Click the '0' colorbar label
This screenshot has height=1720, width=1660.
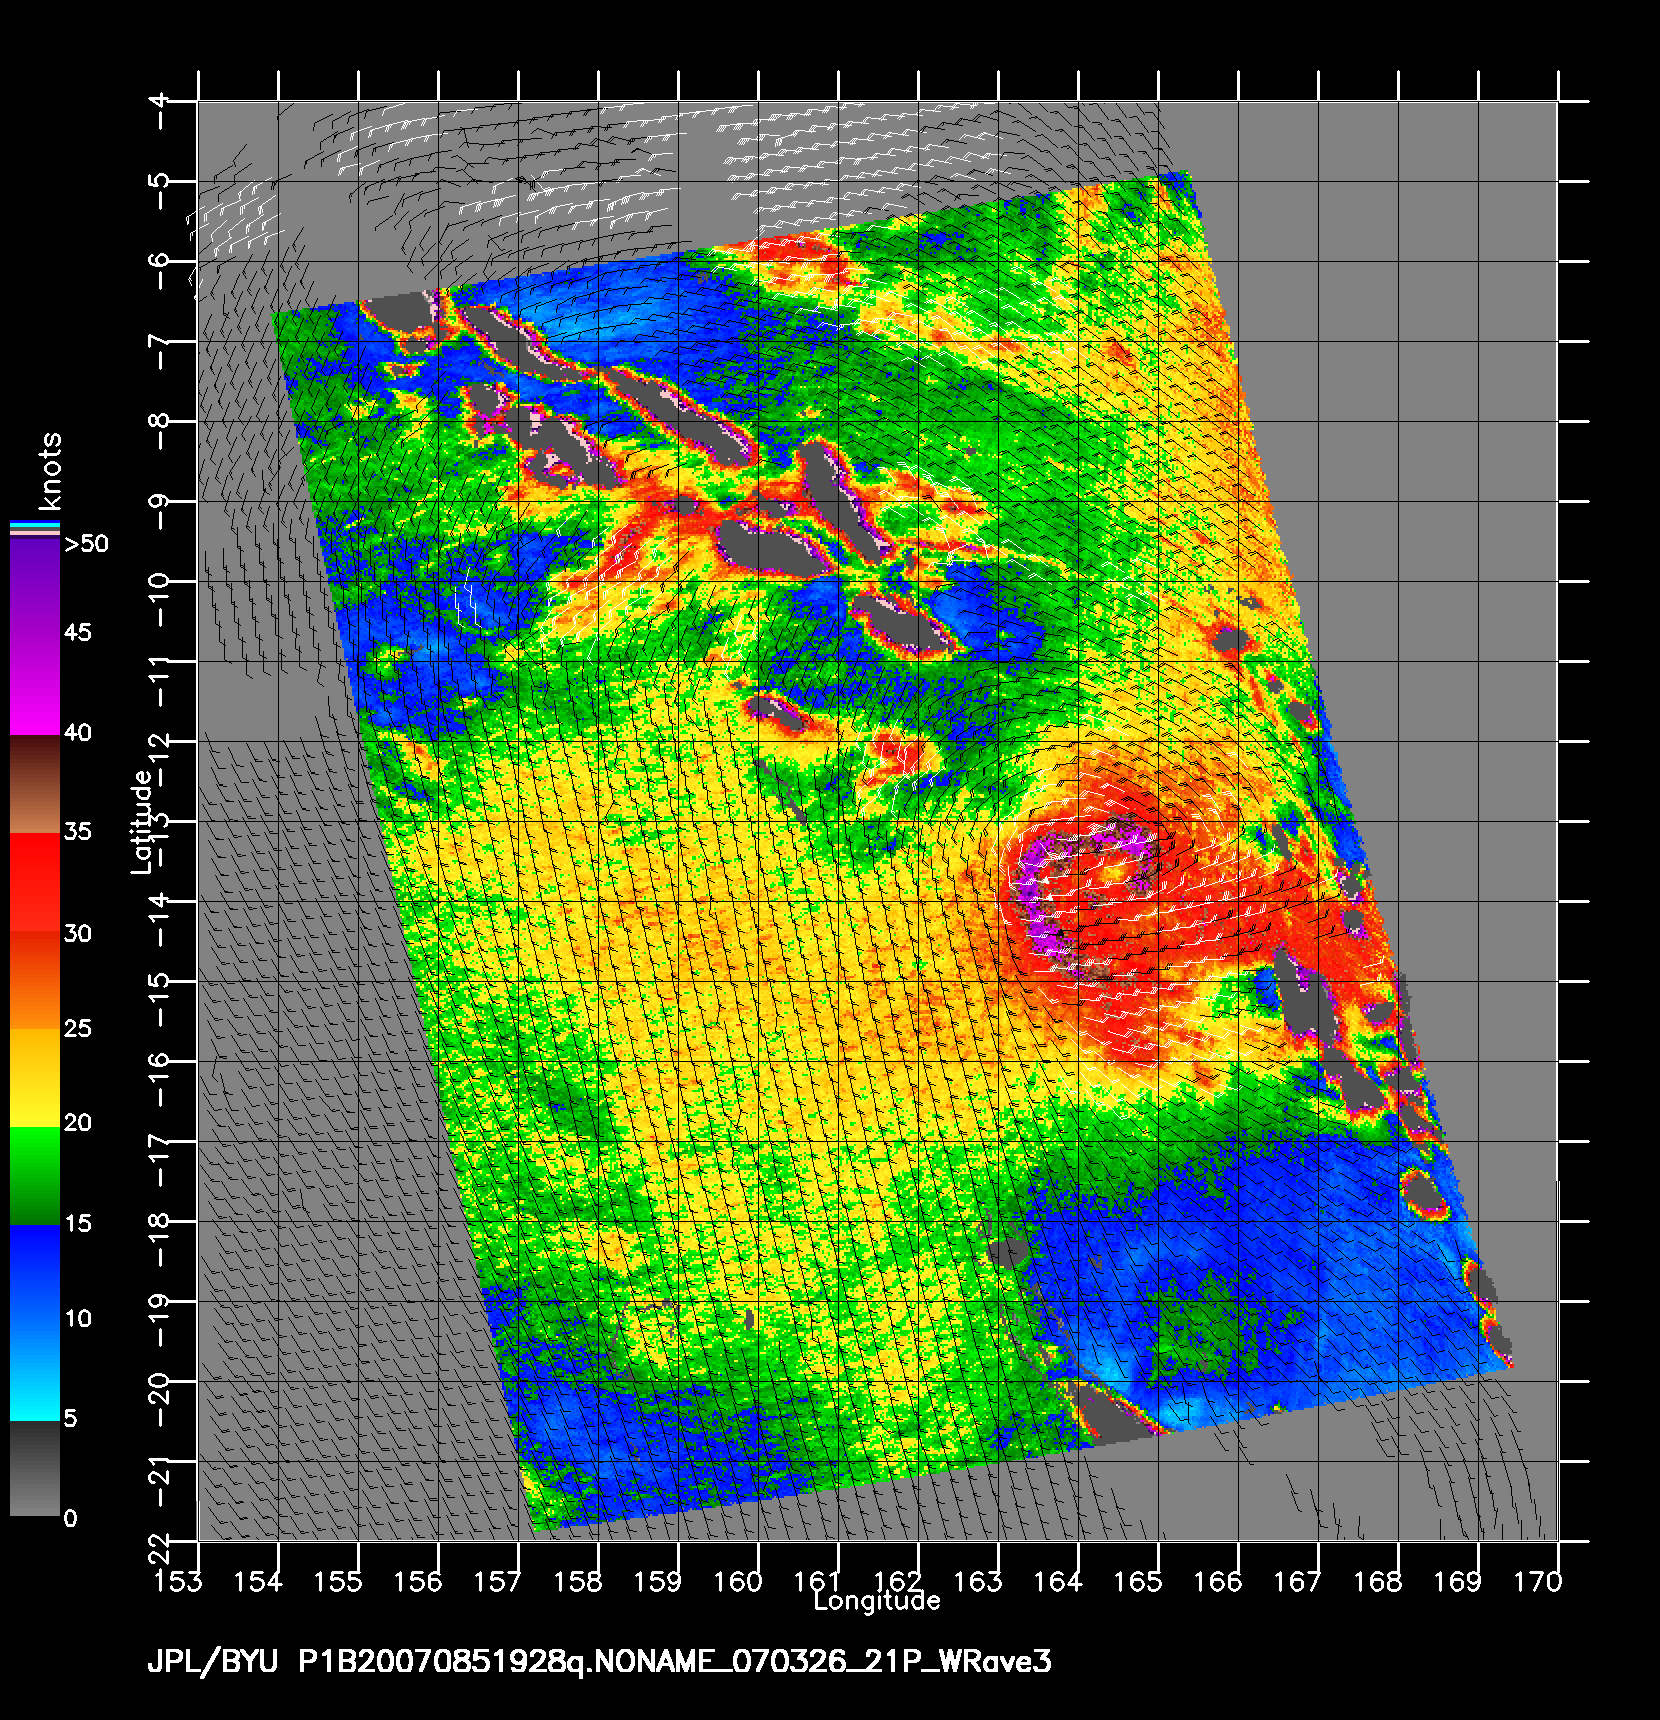pyautogui.click(x=70, y=1519)
